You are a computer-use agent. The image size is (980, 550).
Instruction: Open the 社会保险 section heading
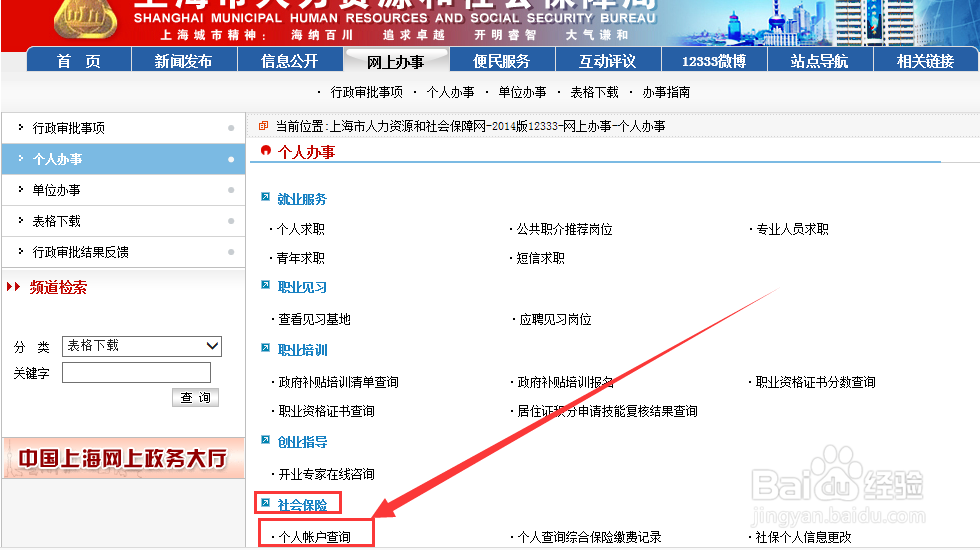(302, 506)
